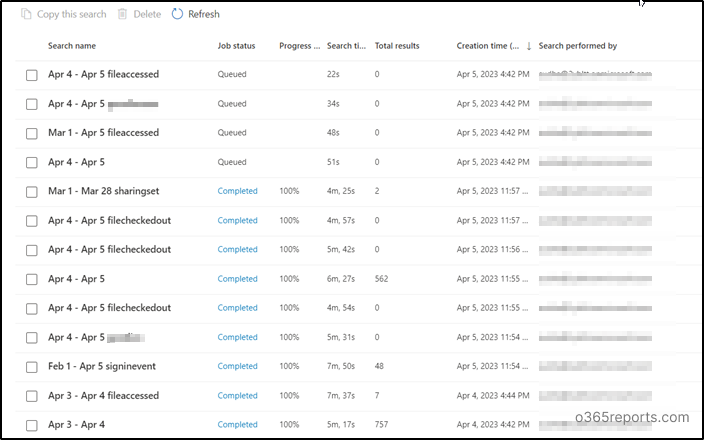Screen dimensions: 704x440
Task: Click the Copy this search icon
Action: 26,14
